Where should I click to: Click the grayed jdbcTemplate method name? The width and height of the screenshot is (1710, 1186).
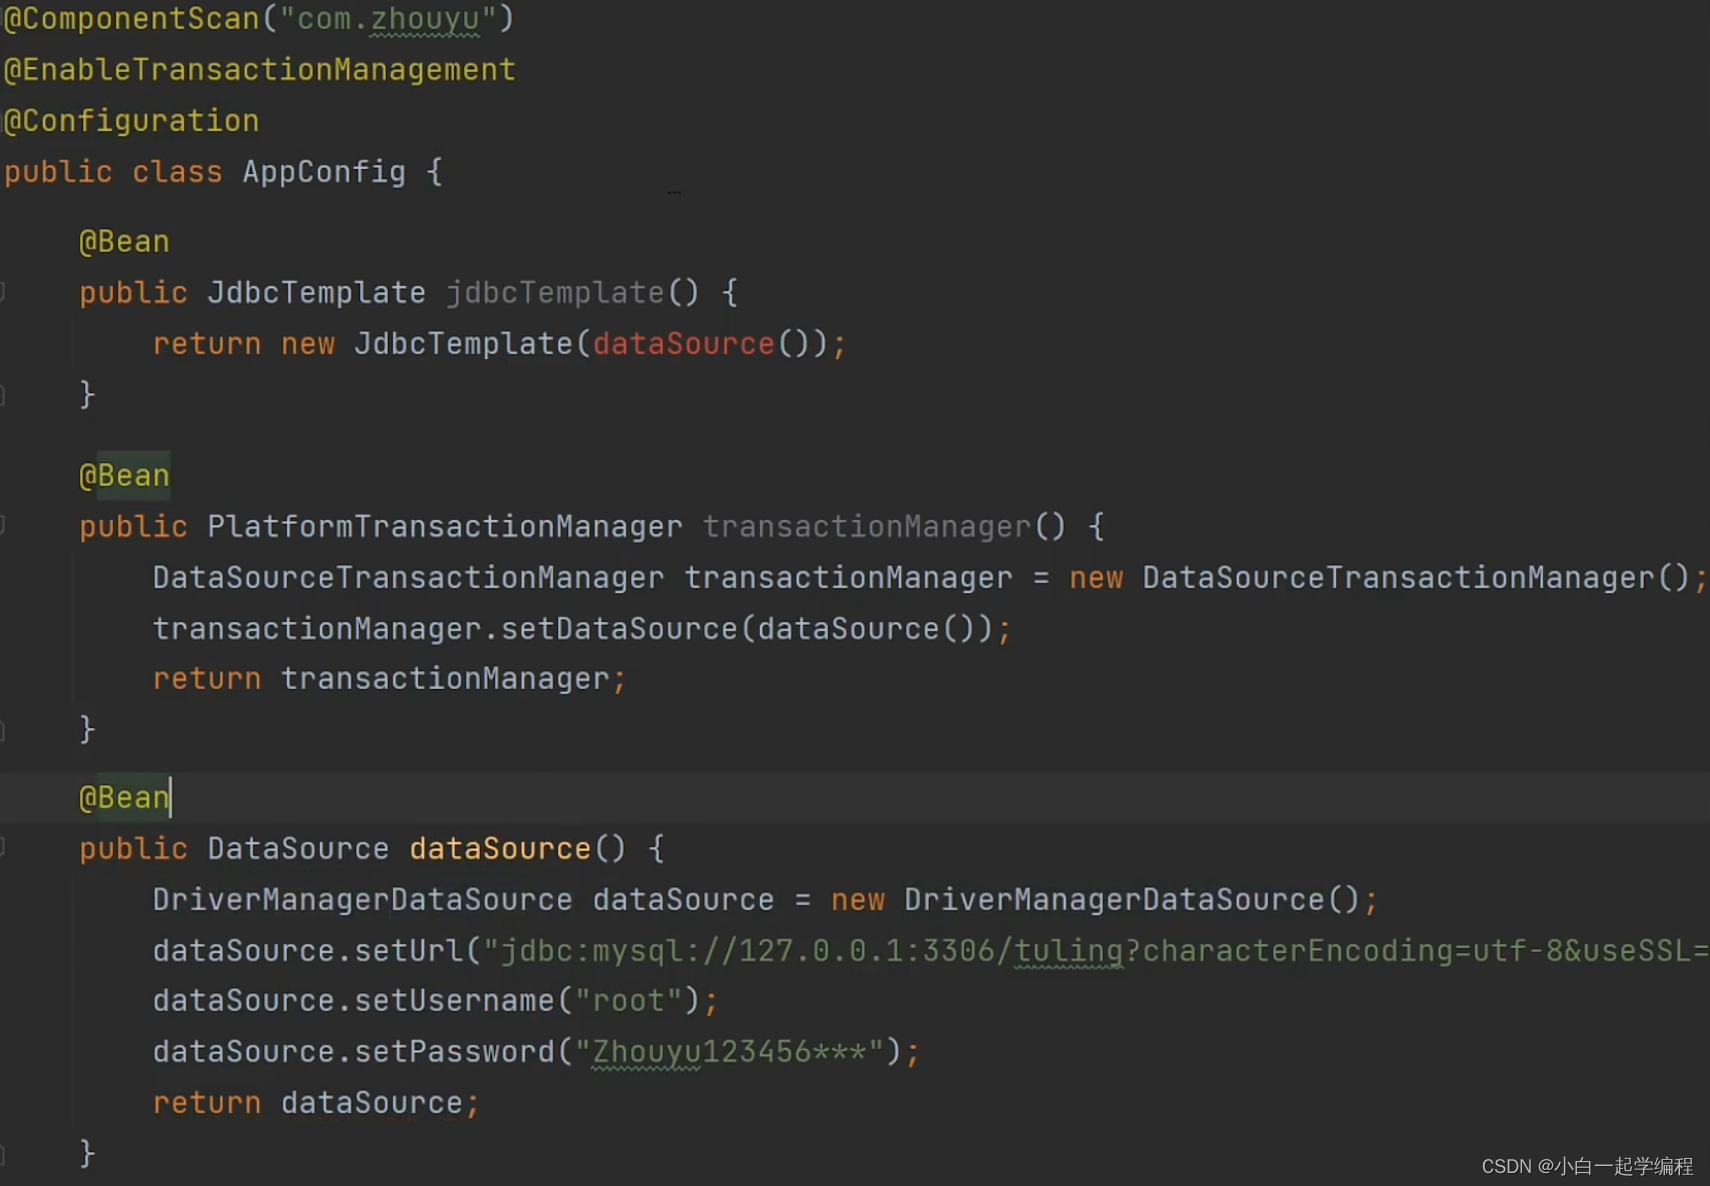[x=555, y=293]
